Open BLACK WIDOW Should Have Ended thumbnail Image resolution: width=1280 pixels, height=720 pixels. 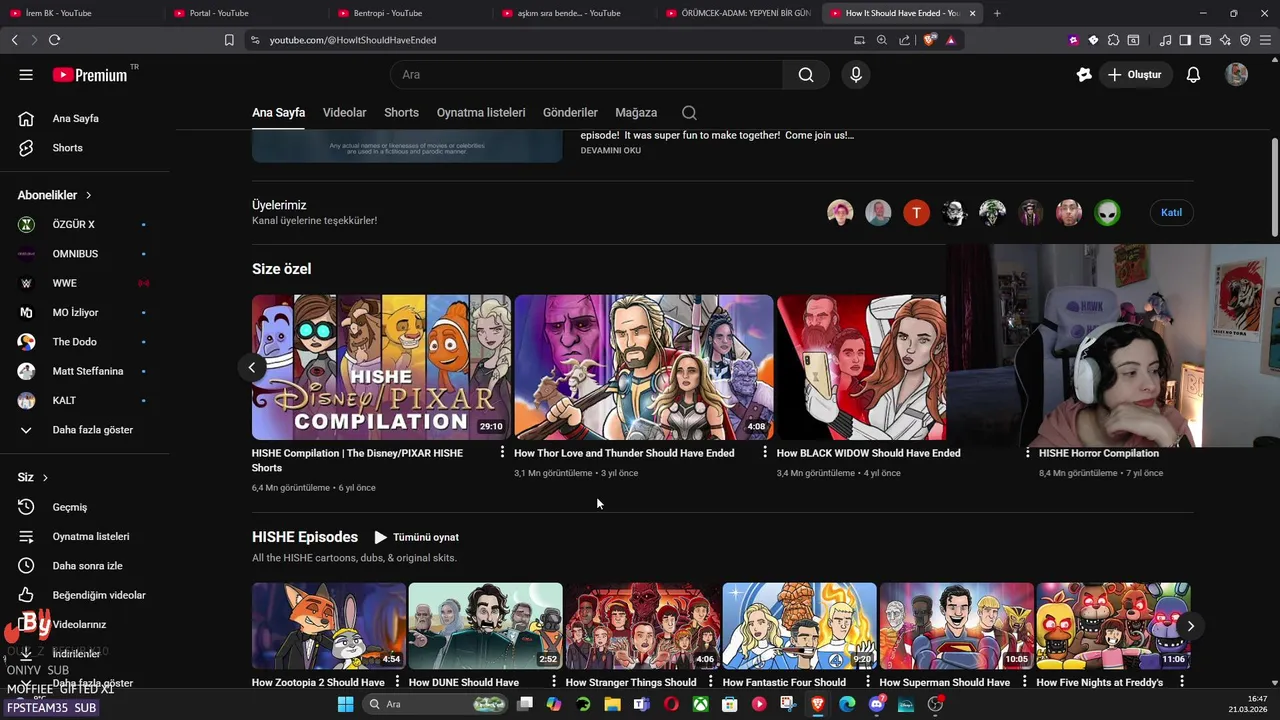pos(861,367)
